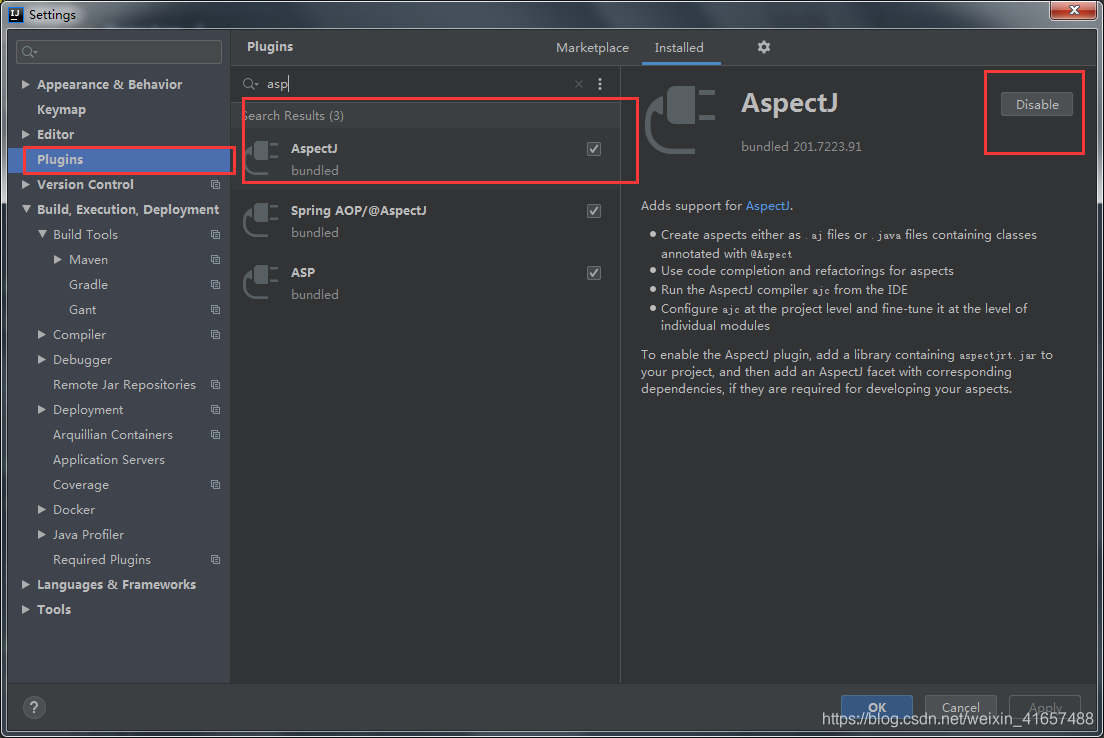Select the ASP plugin row
The height and width of the screenshot is (738, 1104).
pyautogui.click(x=426, y=282)
